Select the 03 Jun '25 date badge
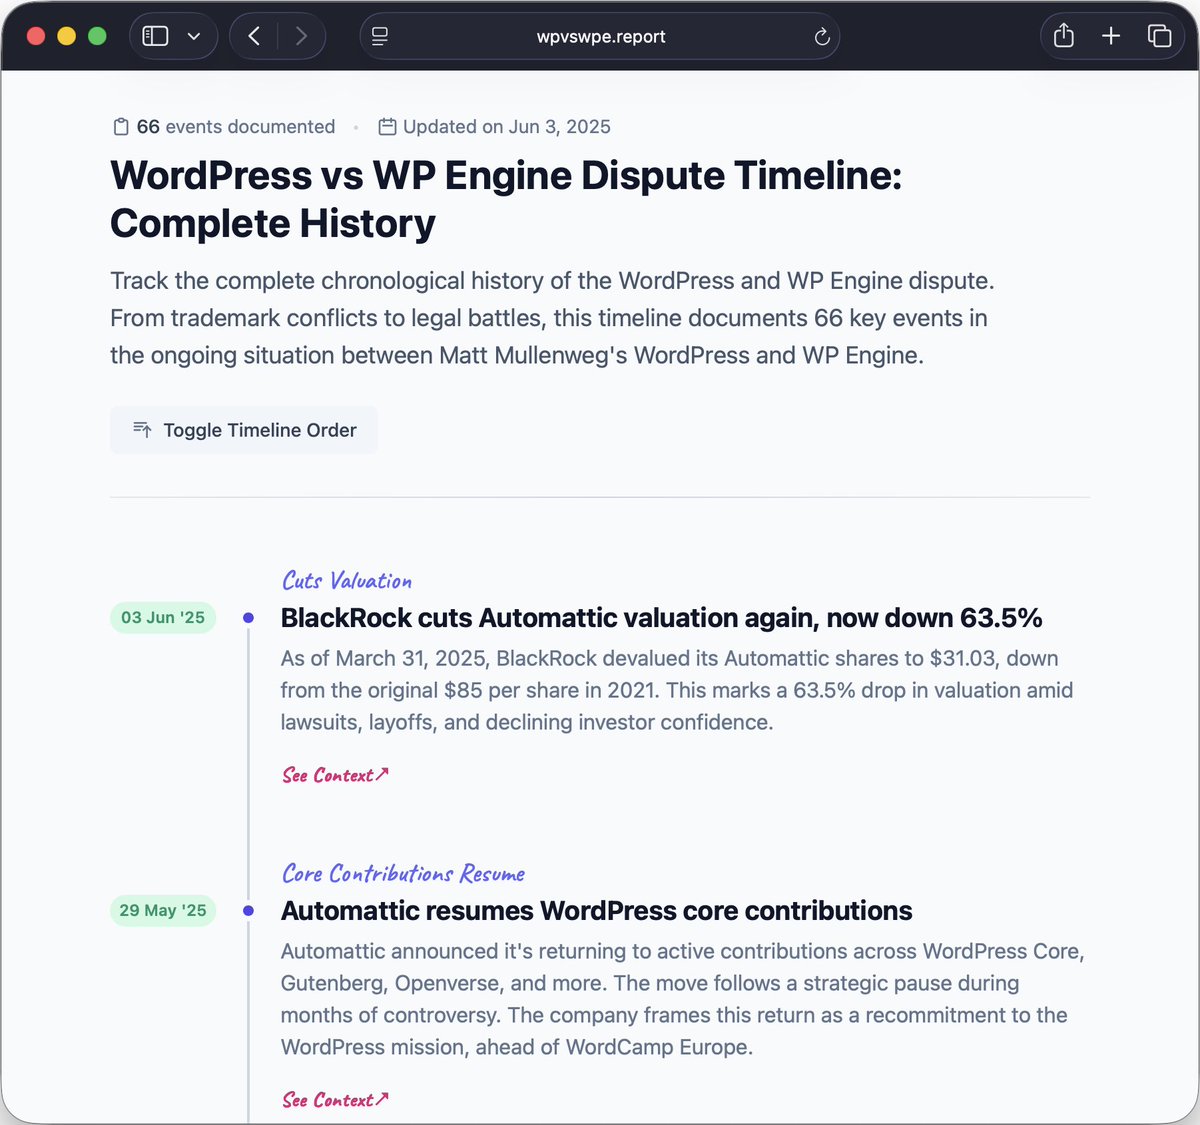This screenshot has width=1200, height=1125. [163, 617]
